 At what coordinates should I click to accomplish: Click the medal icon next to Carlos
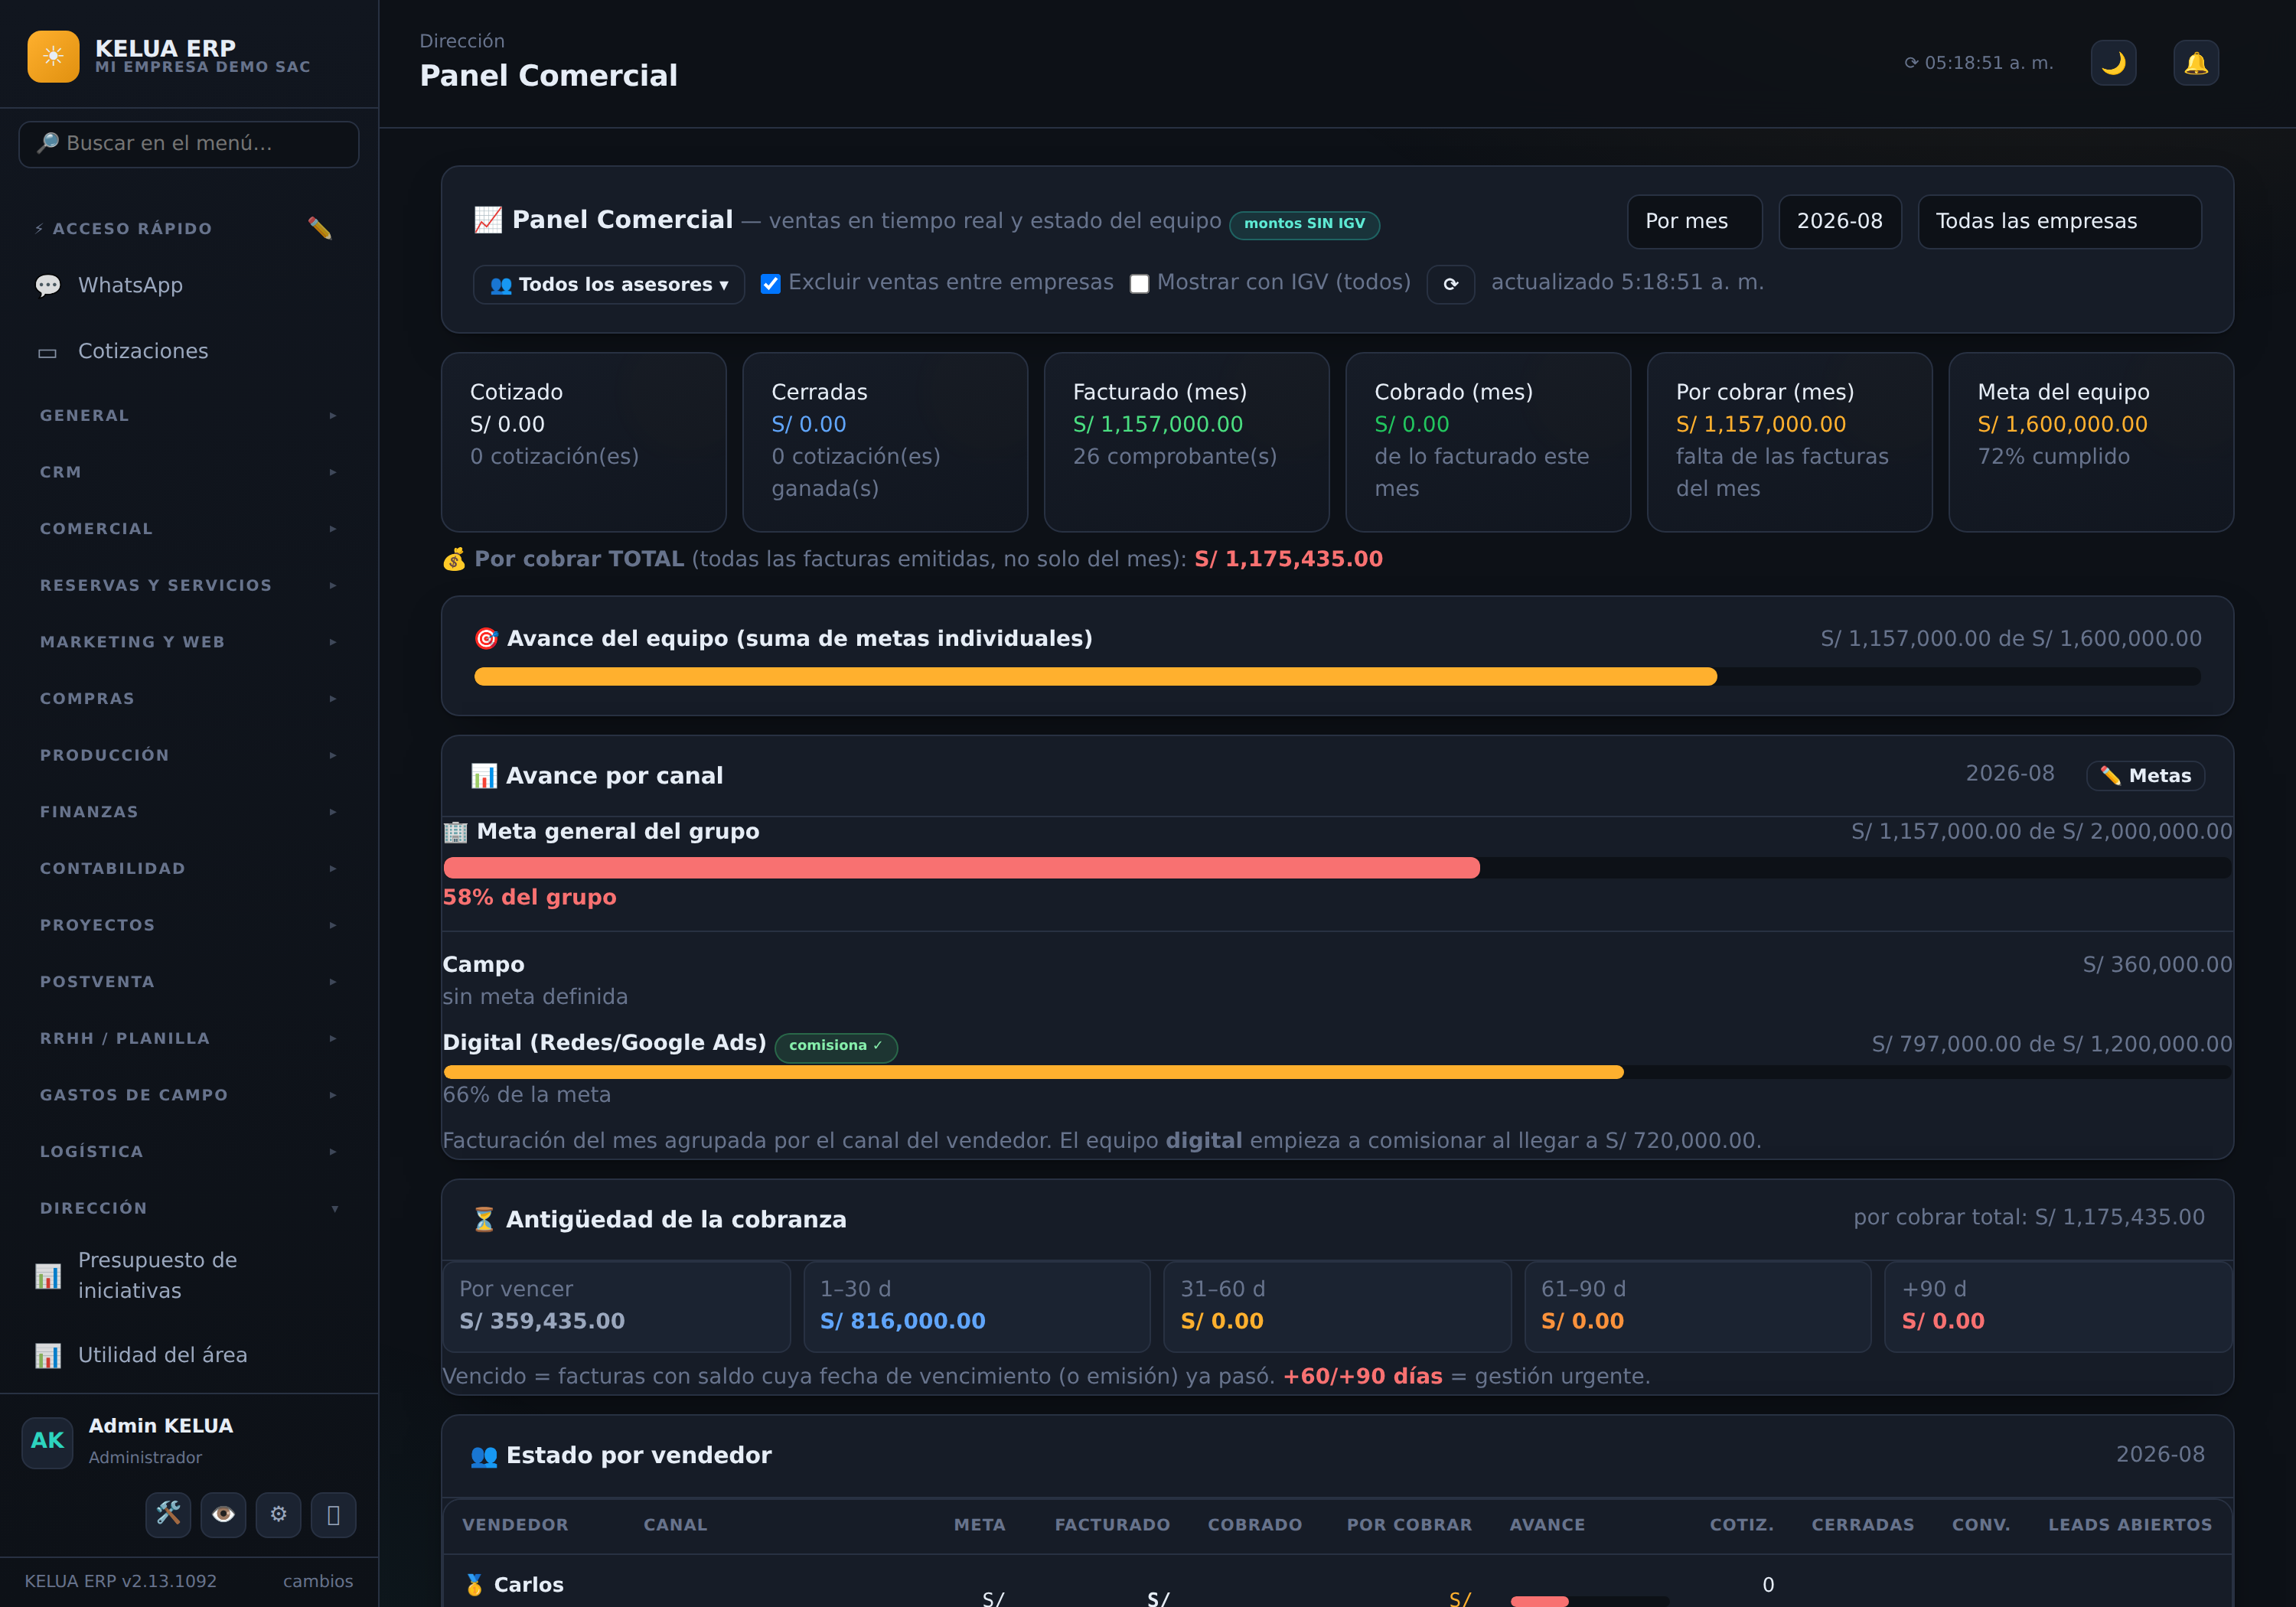[475, 1584]
